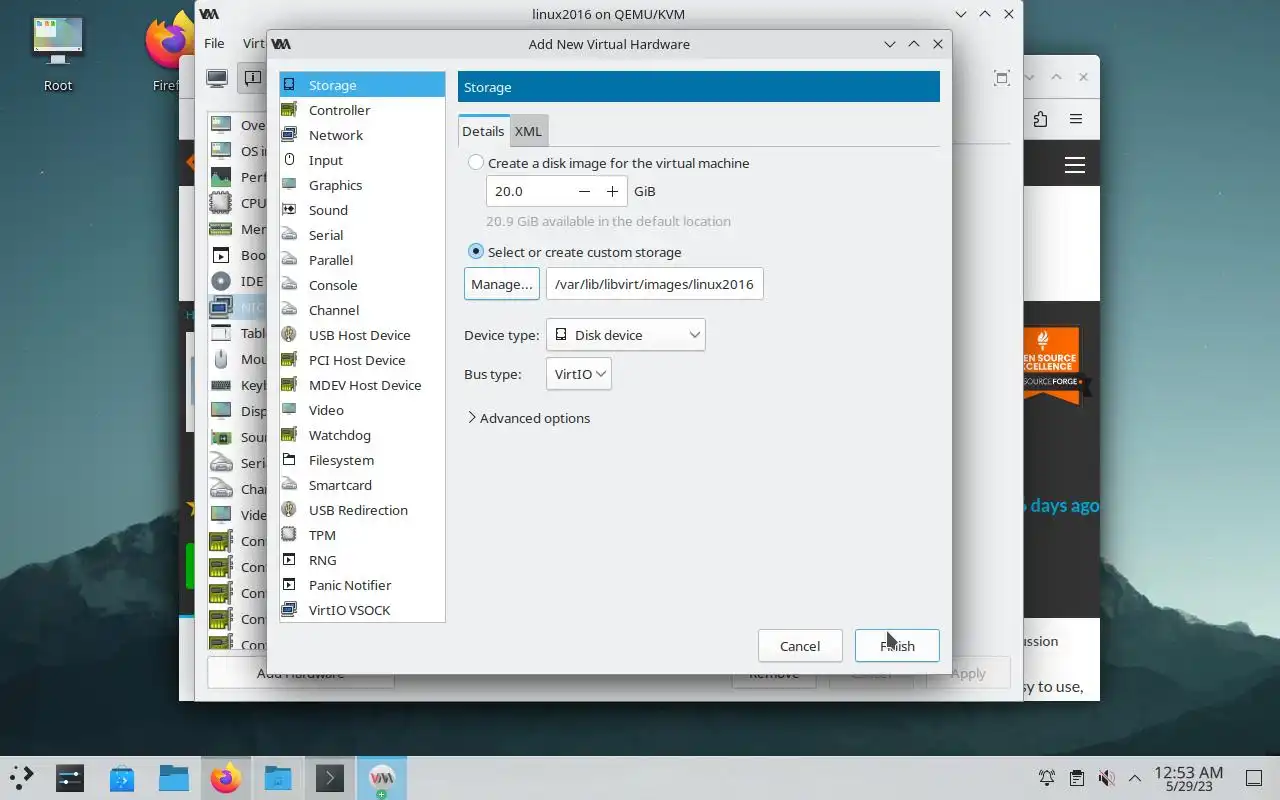1280x800 pixels.
Task: Expand hidden system tray icons arrow
Action: 1135,778
